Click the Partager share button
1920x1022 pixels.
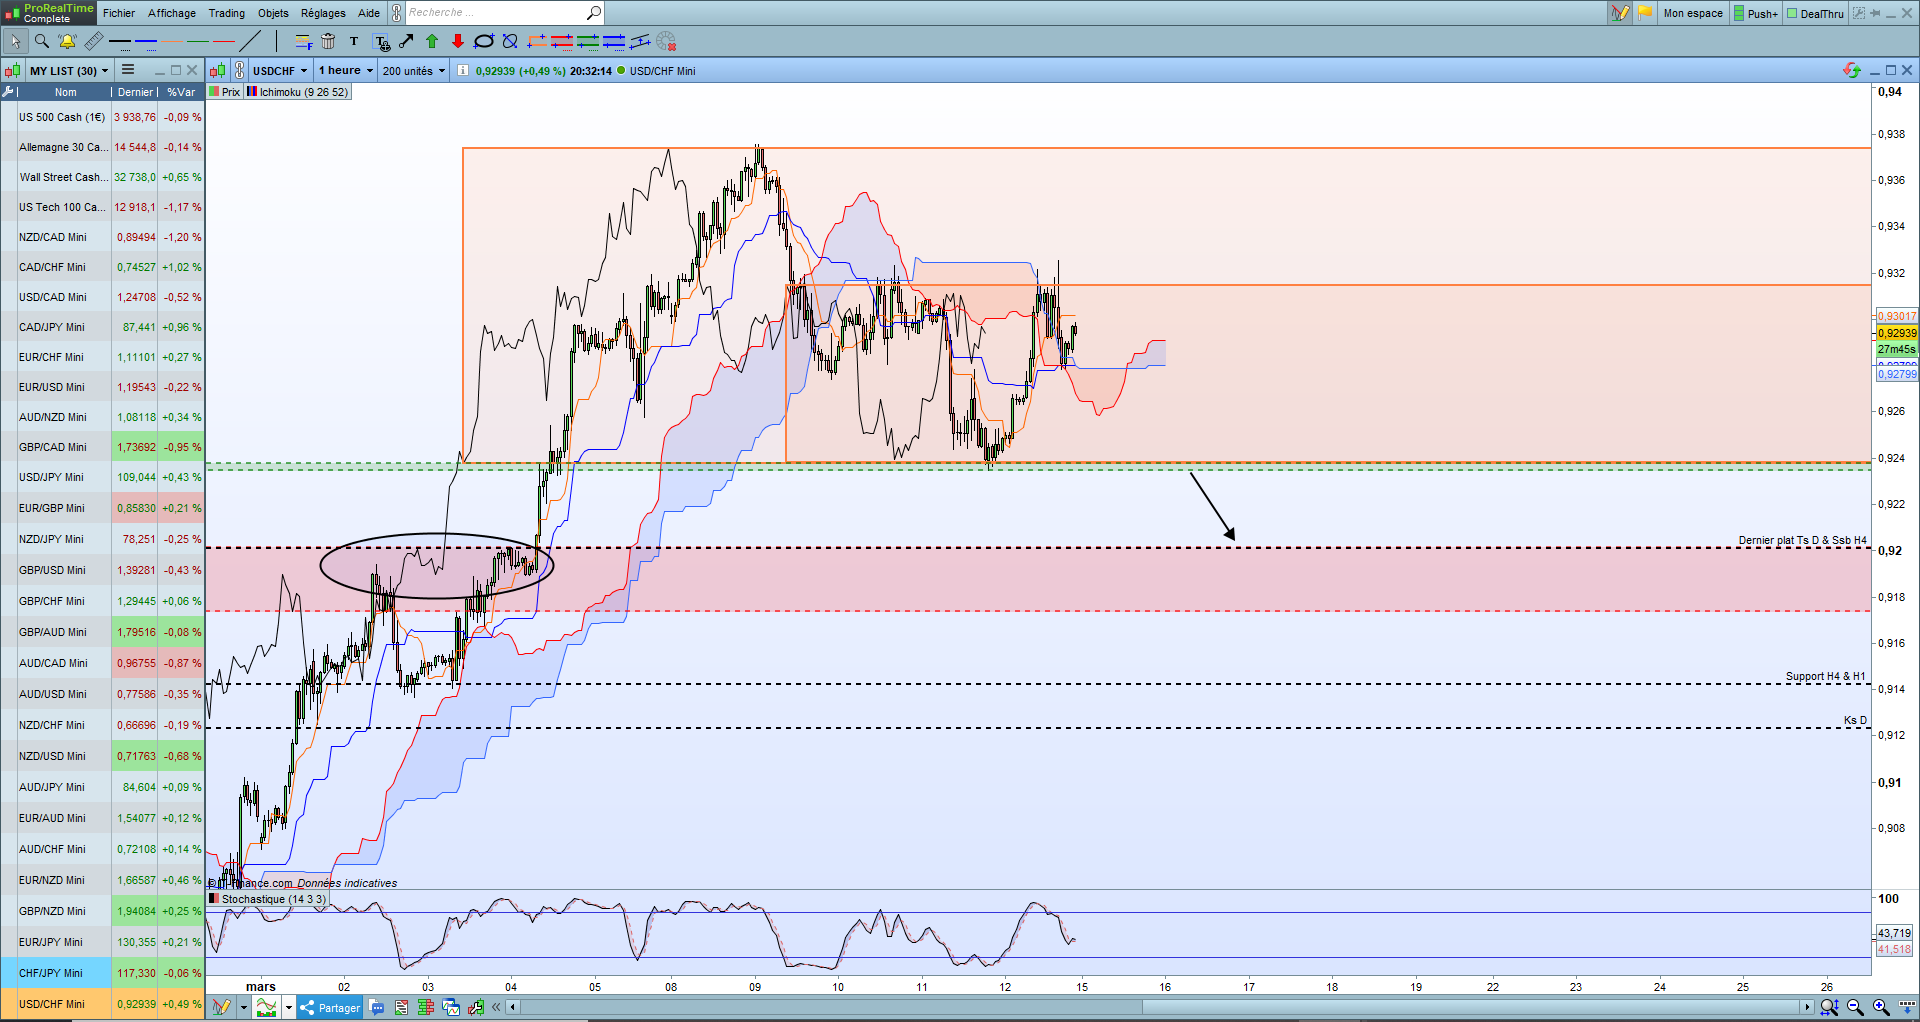point(330,1007)
